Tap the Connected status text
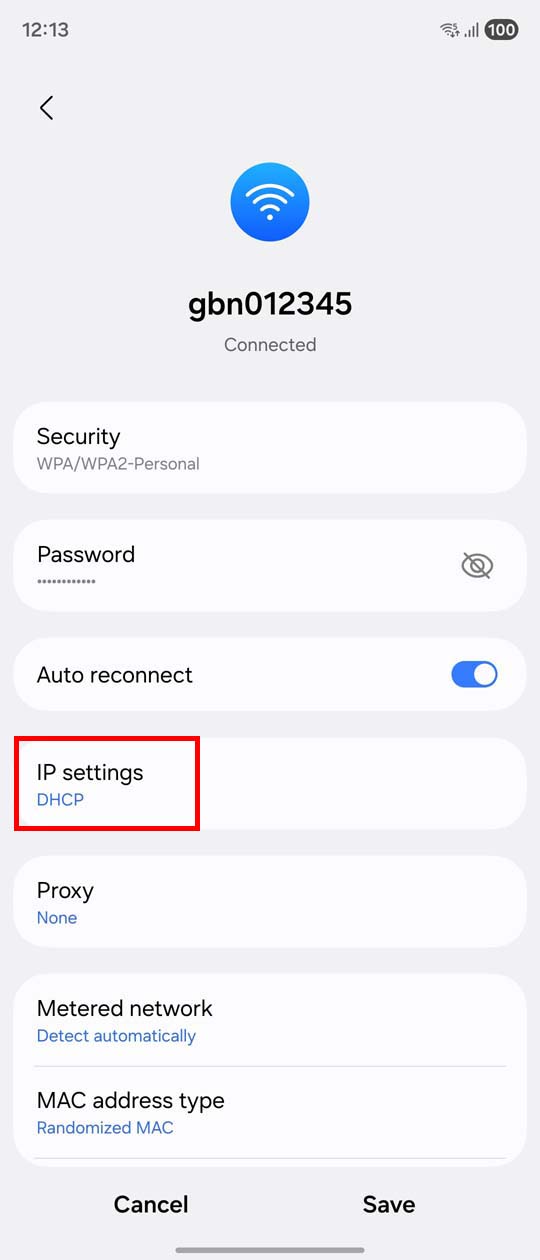This screenshot has height=1260, width=540. 270,345
